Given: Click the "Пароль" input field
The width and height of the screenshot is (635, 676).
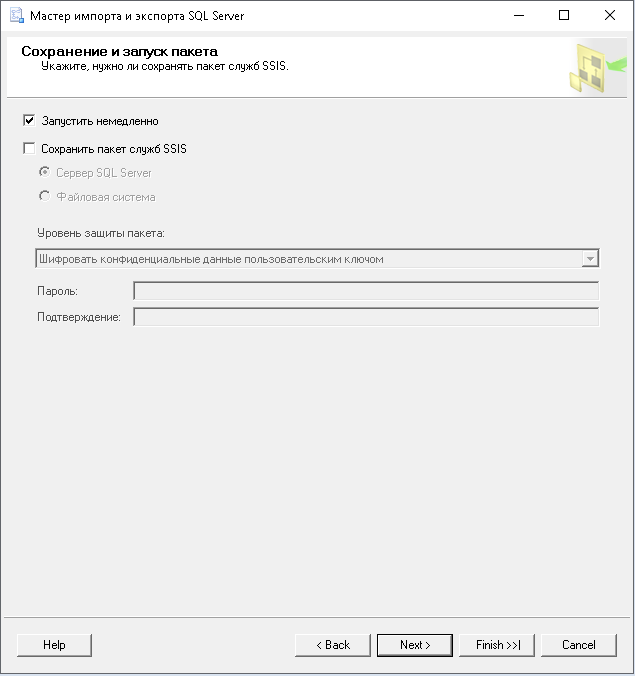Looking at the screenshot, I should [365, 291].
